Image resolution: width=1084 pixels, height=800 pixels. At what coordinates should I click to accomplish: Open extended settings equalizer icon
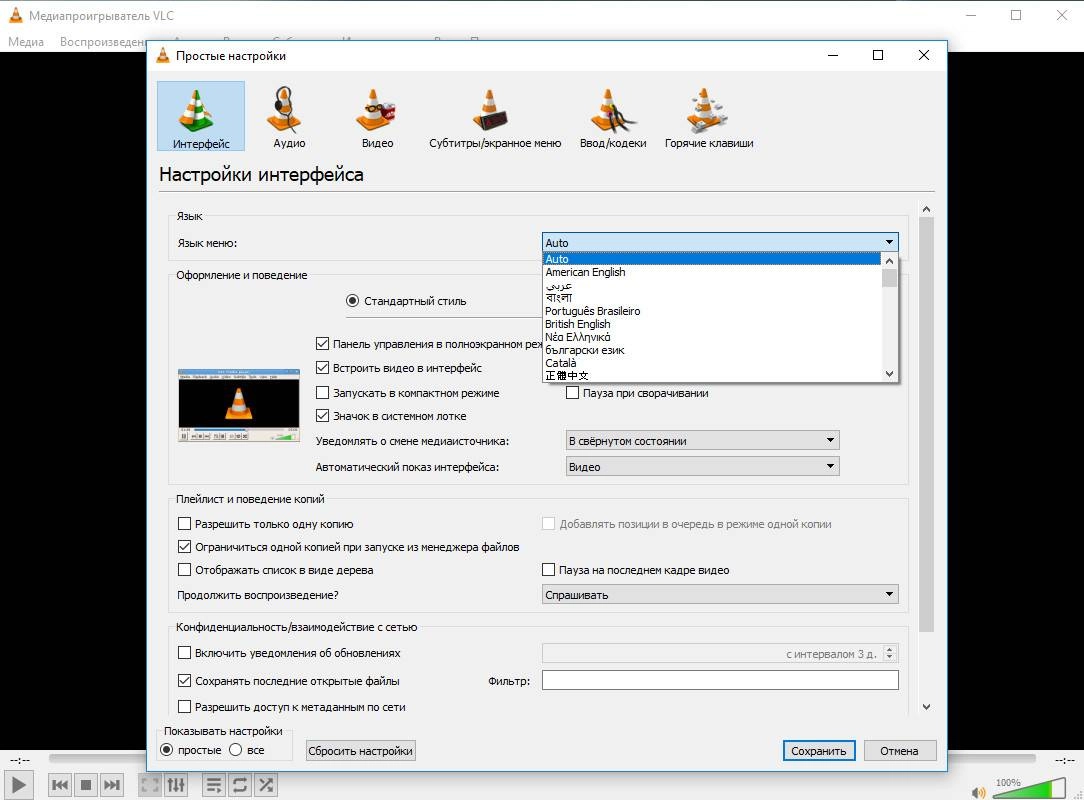point(176,785)
